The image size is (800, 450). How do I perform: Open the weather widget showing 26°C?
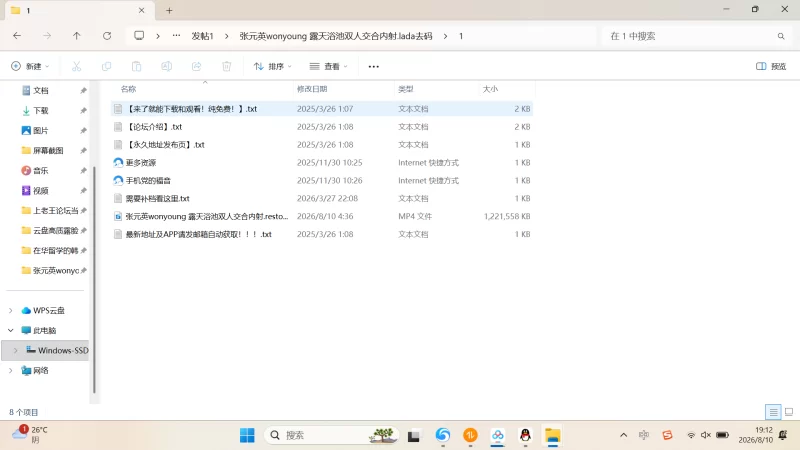click(30, 435)
